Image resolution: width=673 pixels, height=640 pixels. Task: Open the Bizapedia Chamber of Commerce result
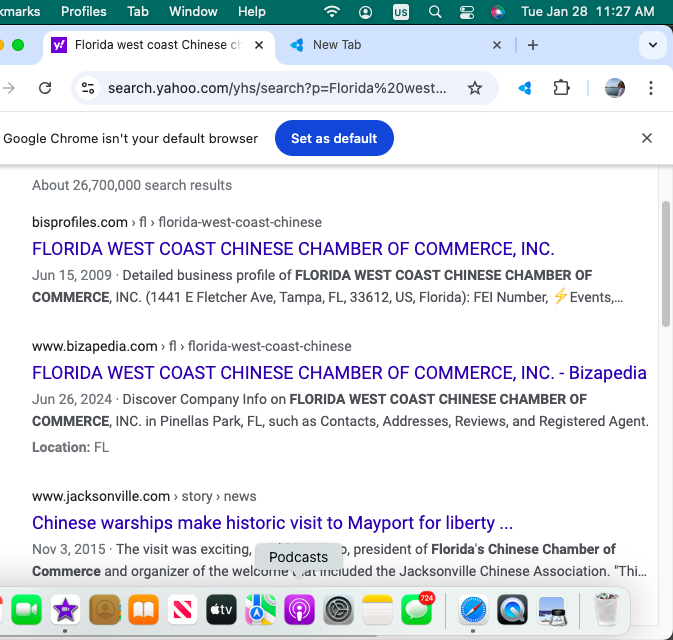pyautogui.click(x=339, y=373)
